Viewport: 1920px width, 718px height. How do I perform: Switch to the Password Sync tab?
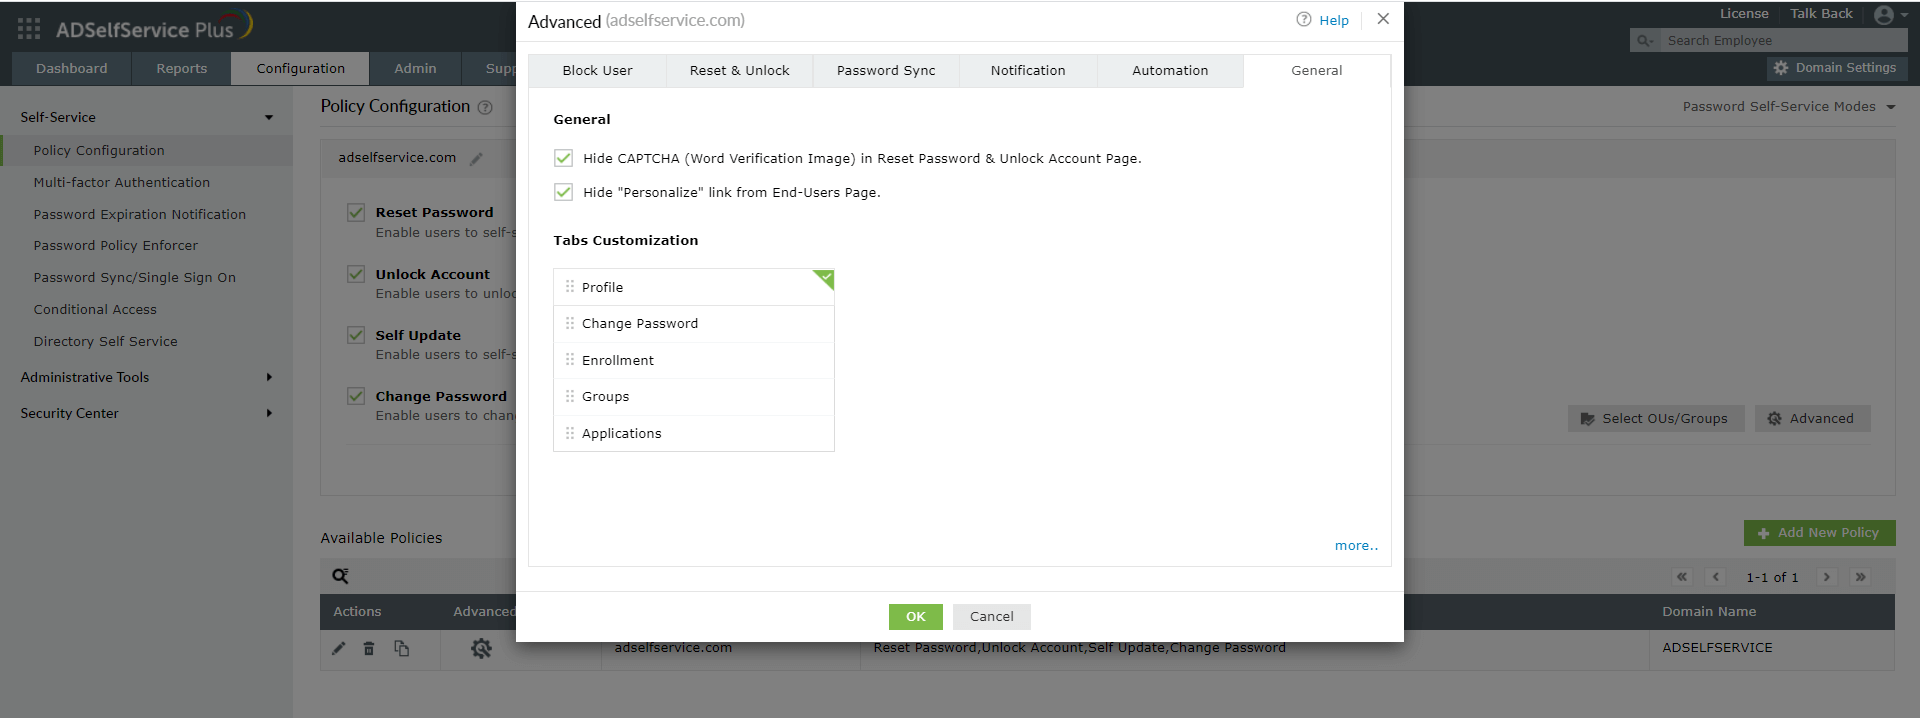point(886,70)
